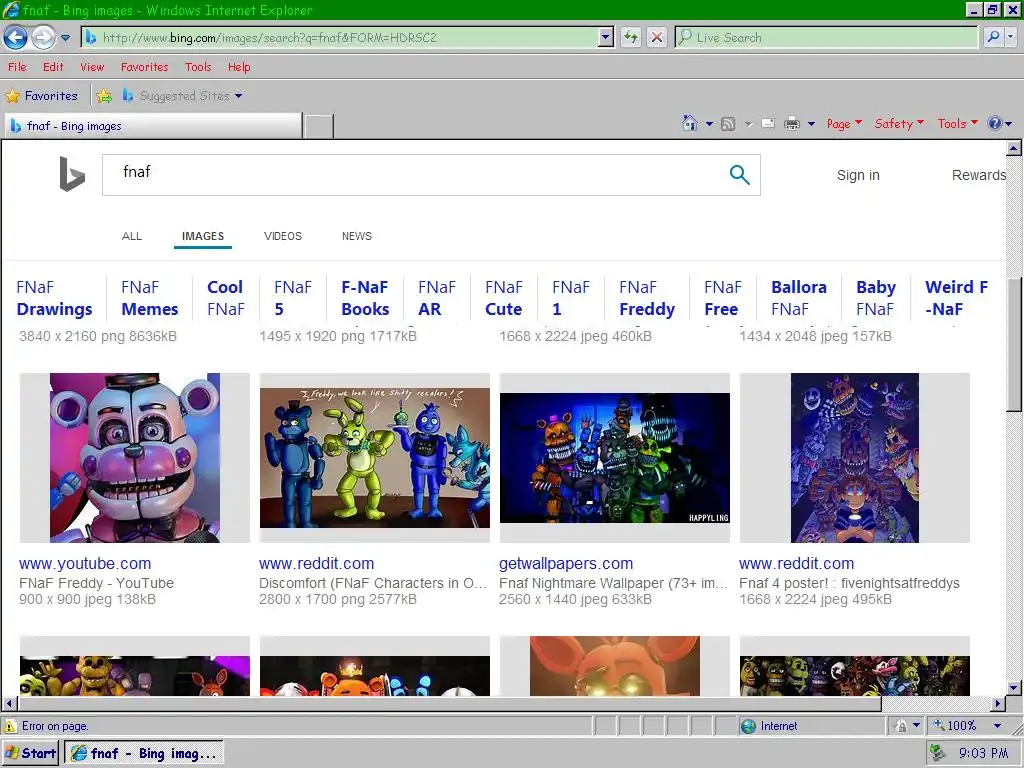Click the vertical scrollbar up arrow
Viewport: 1024px width, 768px height.
tap(1014, 149)
